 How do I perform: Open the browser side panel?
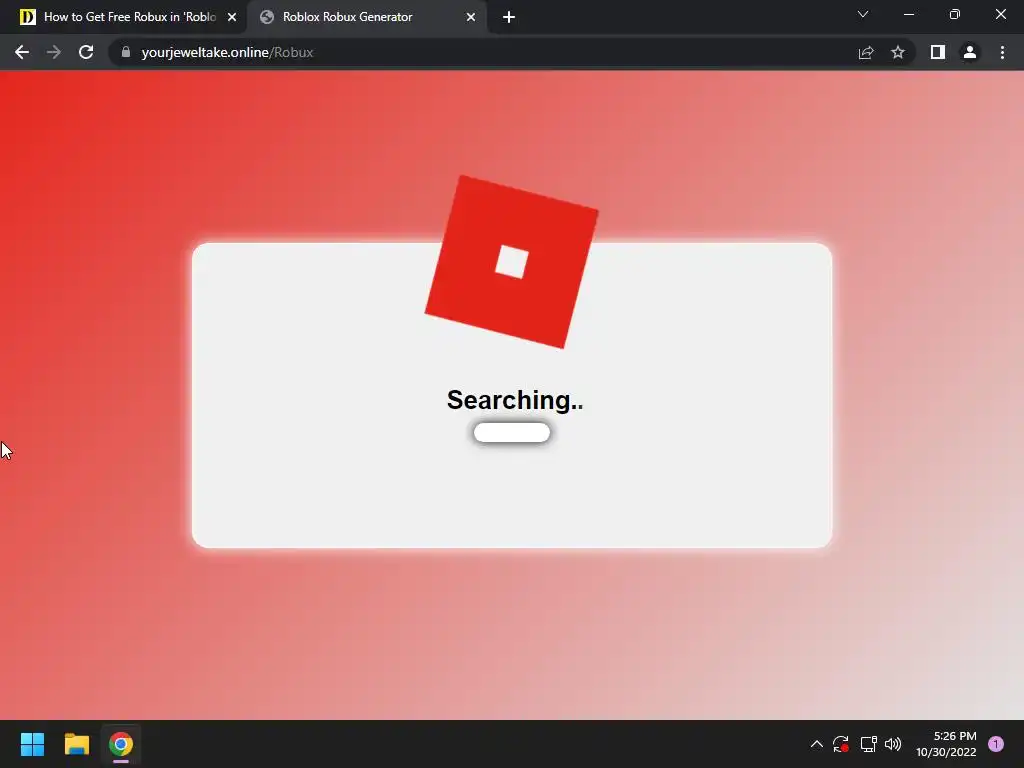[x=938, y=52]
